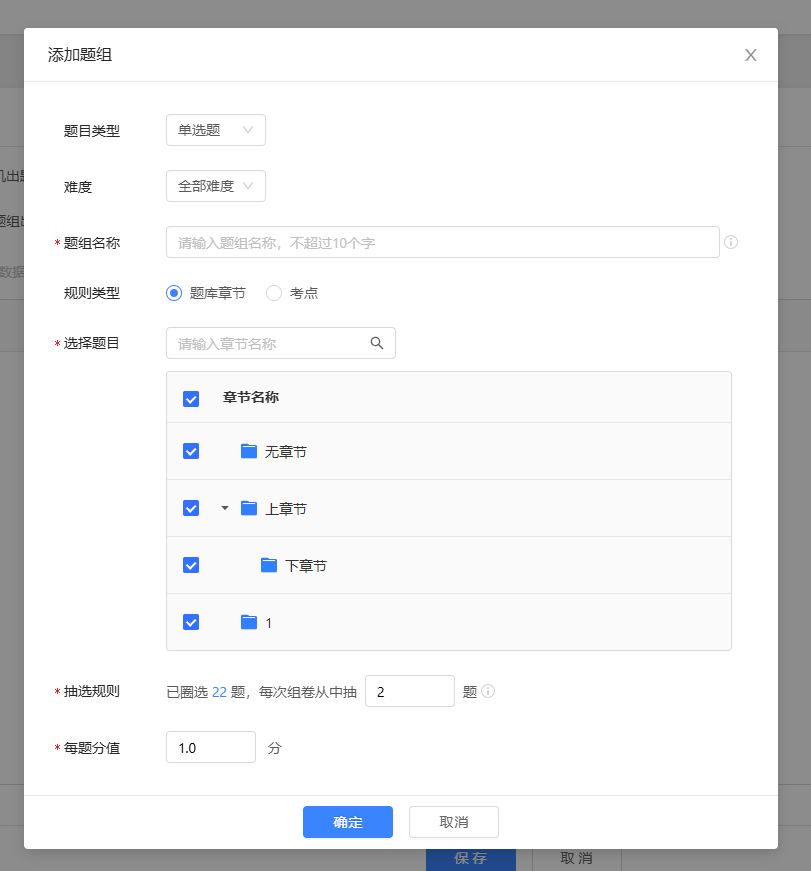
Task: Click the 章节名称 column header
Action: pyautogui.click(x=251, y=397)
